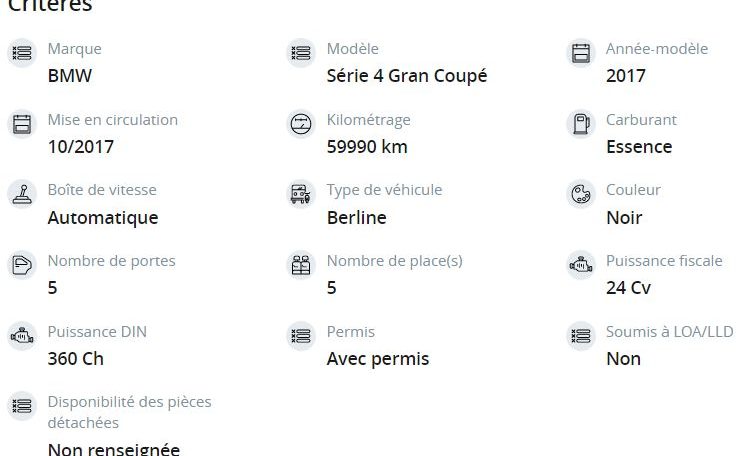
Task: Click the list icon for Soumis à LOA/LLD
Action: click(581, 336)
